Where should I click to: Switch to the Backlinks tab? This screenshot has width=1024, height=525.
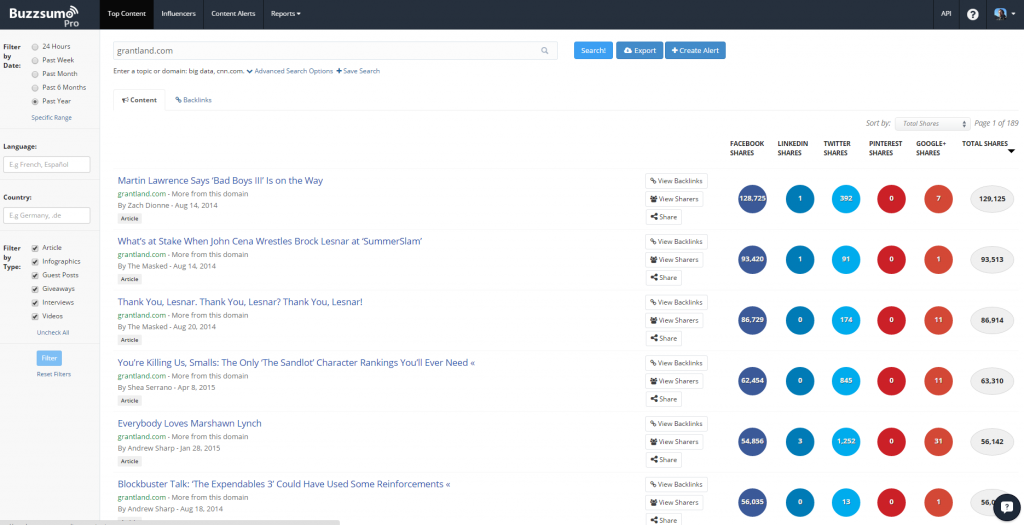193,100
